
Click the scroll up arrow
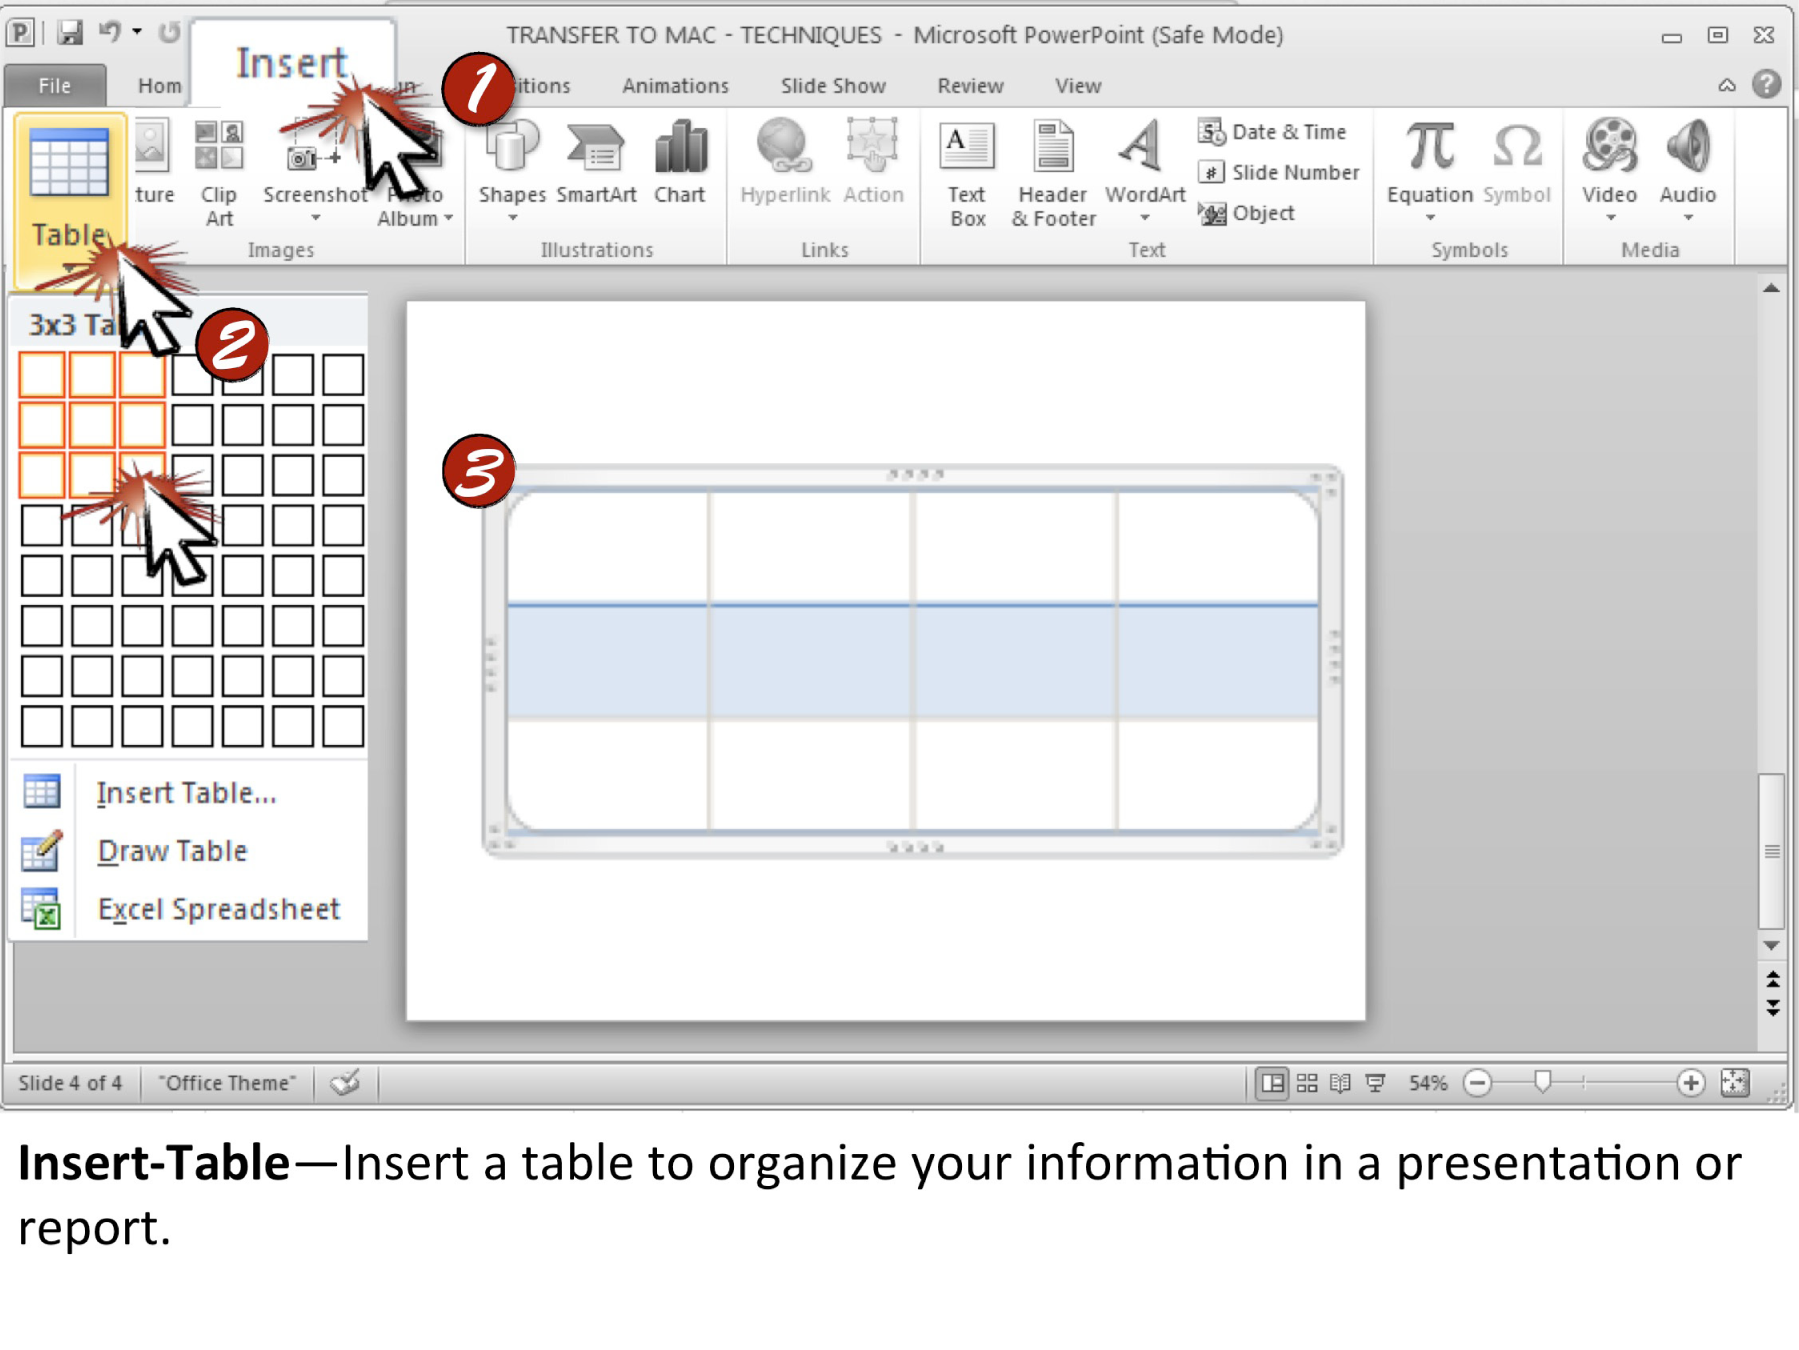point(1771,288)
